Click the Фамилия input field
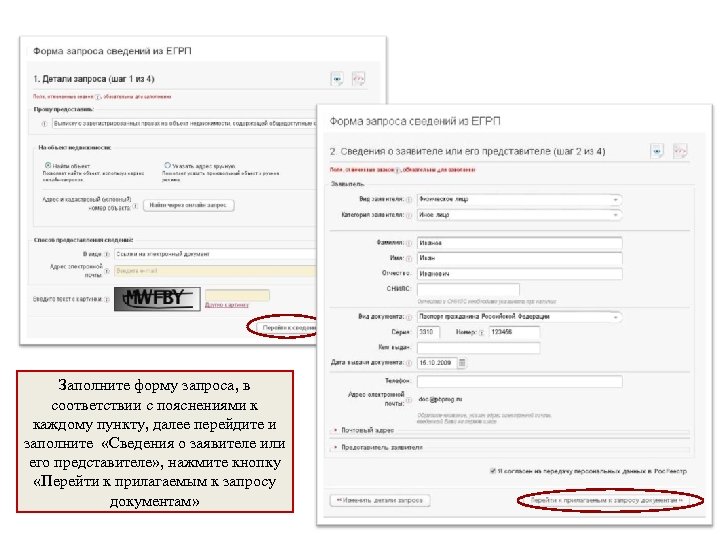This screenshot has width=720, height=540. click(519, 243)
